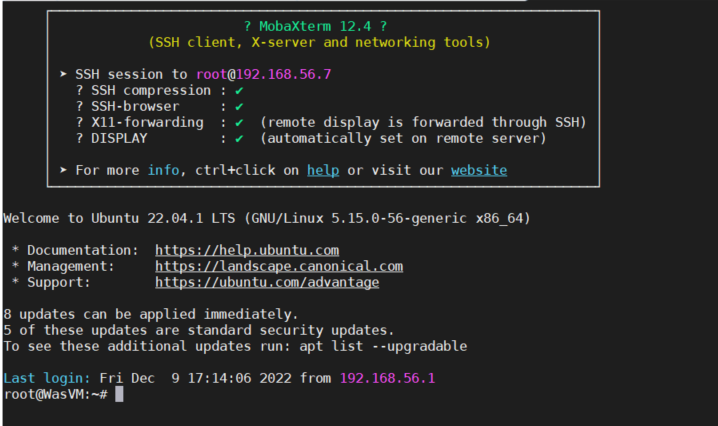Click the 'Last login:' label
Image resolution: width=718 pixels, height=426 pixels.
[x=47, y=378]
